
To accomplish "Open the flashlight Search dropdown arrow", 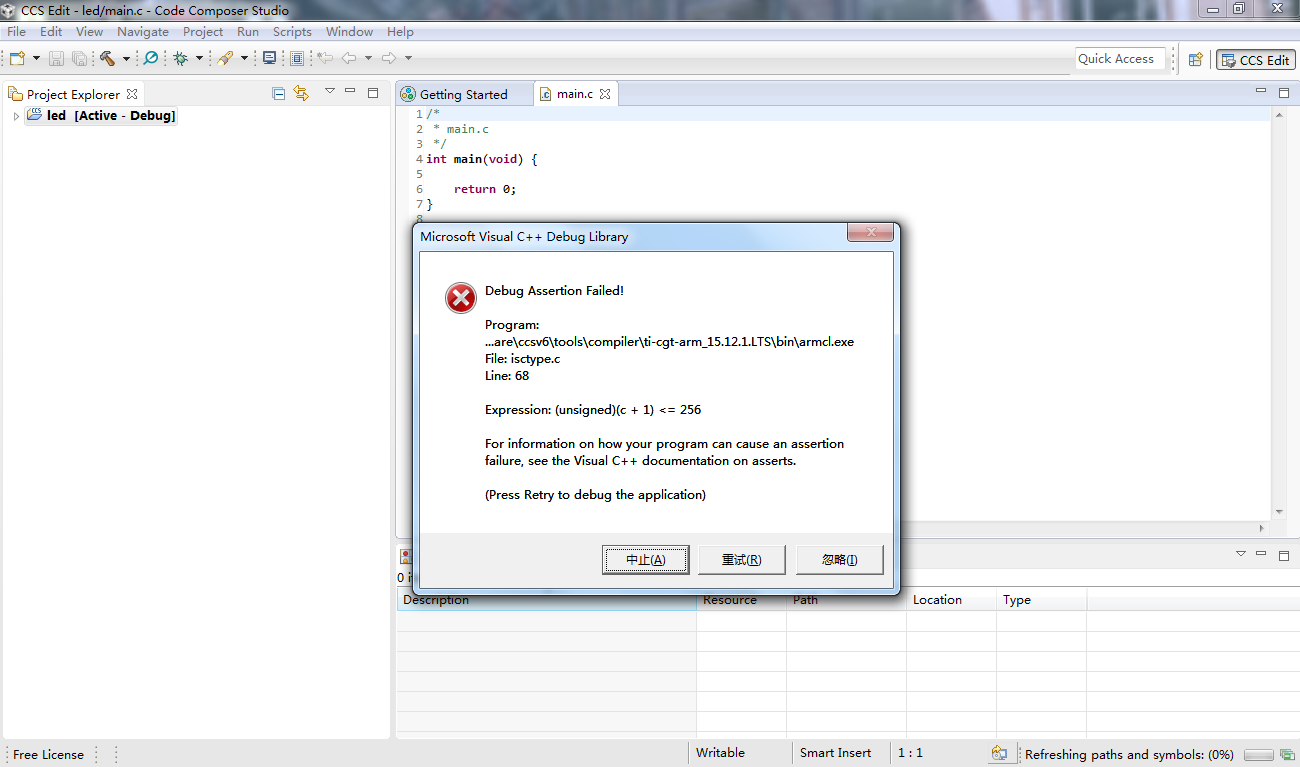I will pyautogui.click(x=244, y=59).
